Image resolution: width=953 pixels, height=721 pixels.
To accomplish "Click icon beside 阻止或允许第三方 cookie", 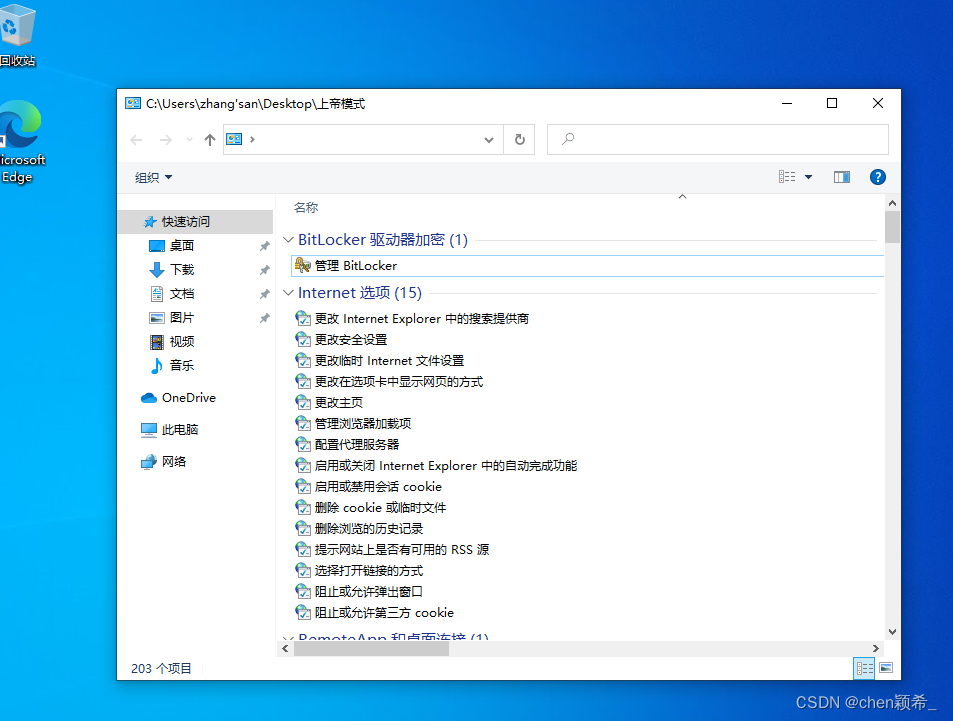I will [x=303, y=612].
